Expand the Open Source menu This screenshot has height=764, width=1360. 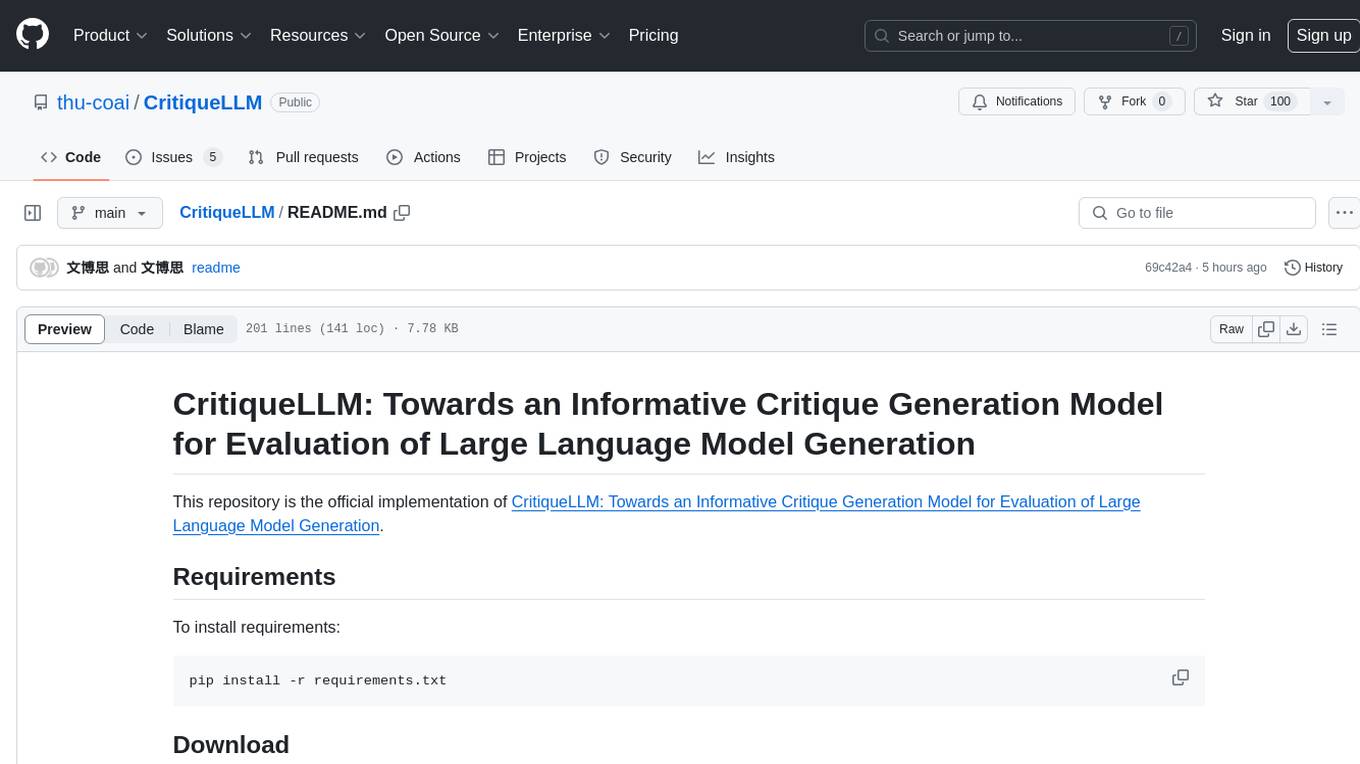pyautogui.click(x=442, y=35)
